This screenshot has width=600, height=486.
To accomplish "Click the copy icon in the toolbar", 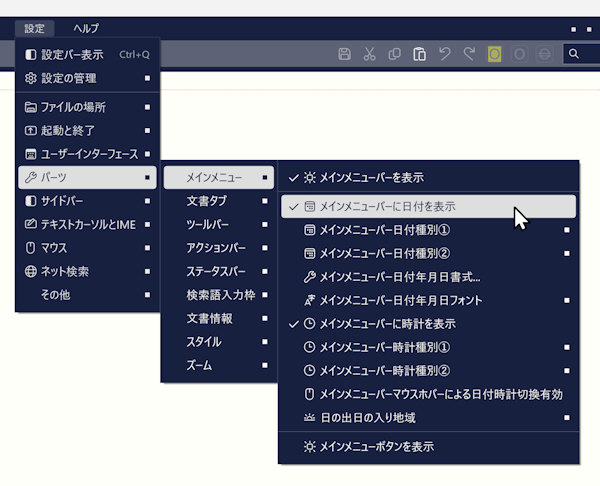I will point(395,54).
